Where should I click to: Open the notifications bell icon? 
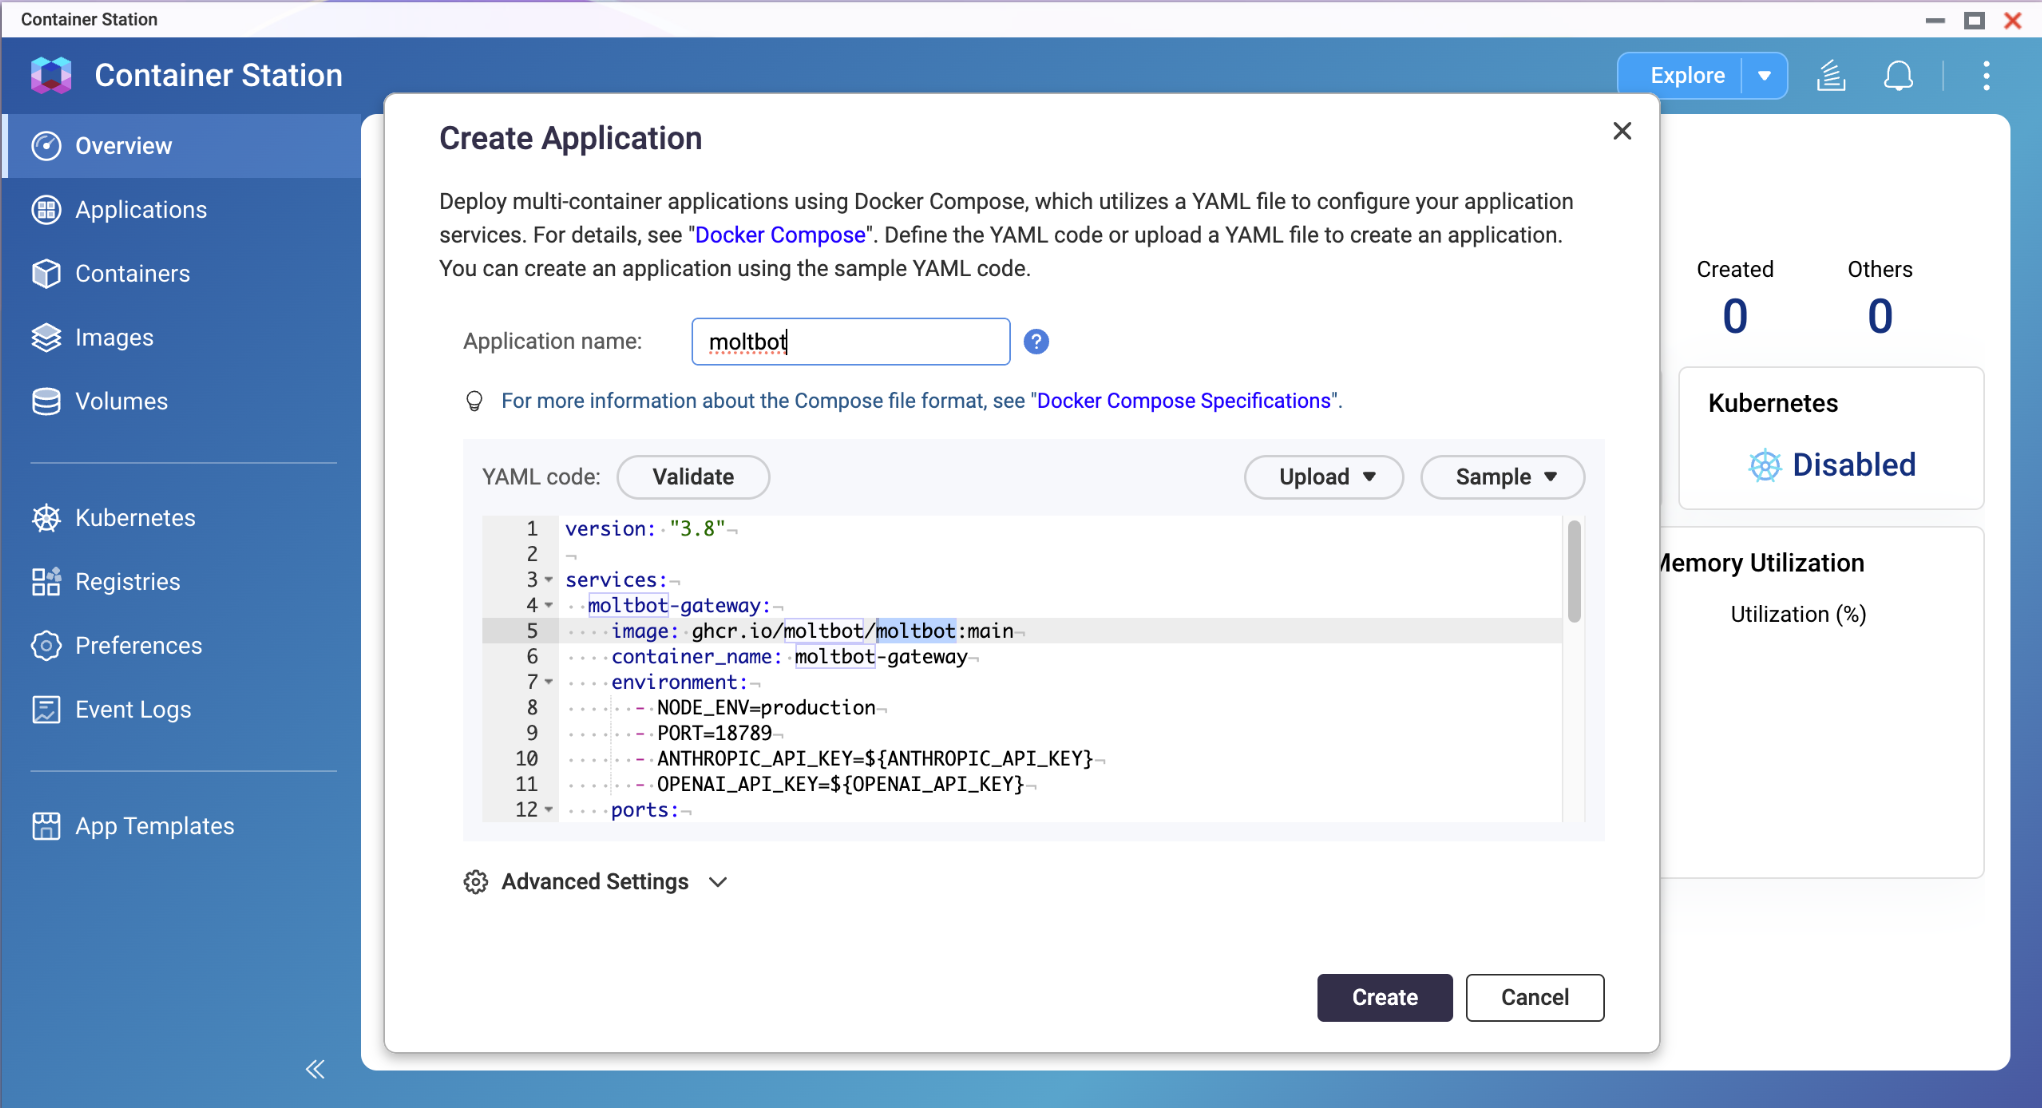point(1897,76)
